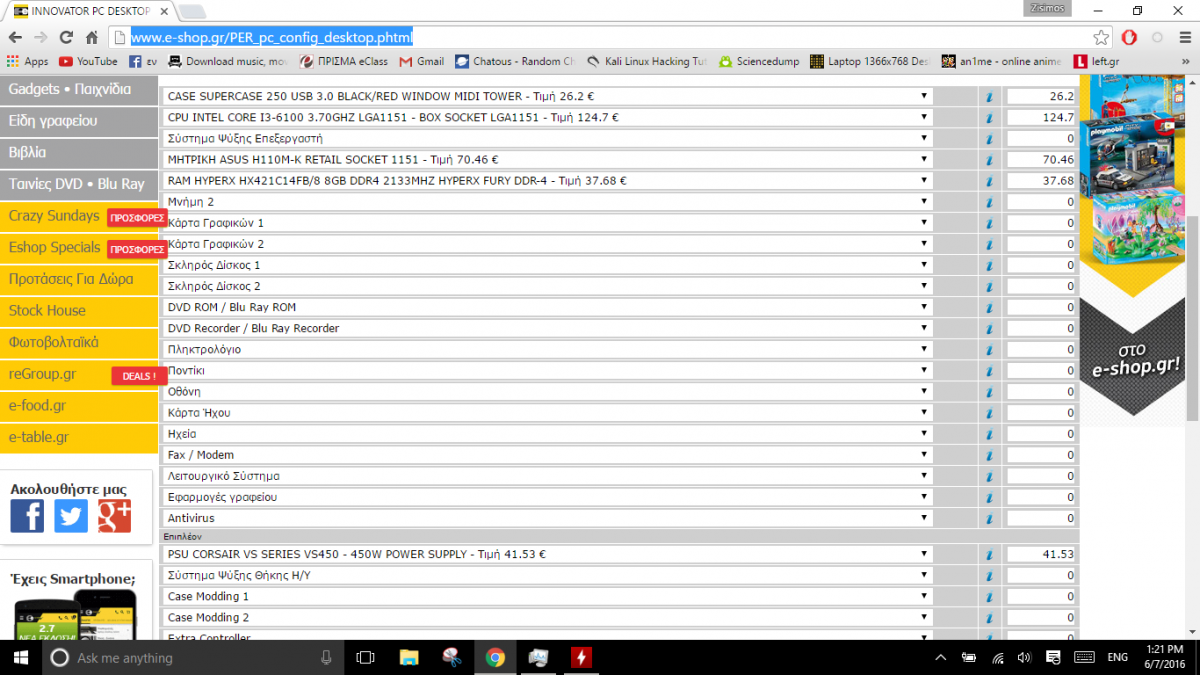Expand the Κάρτα Γραφικών 1 dropdown
The image size is (1200, 675).
548,223
